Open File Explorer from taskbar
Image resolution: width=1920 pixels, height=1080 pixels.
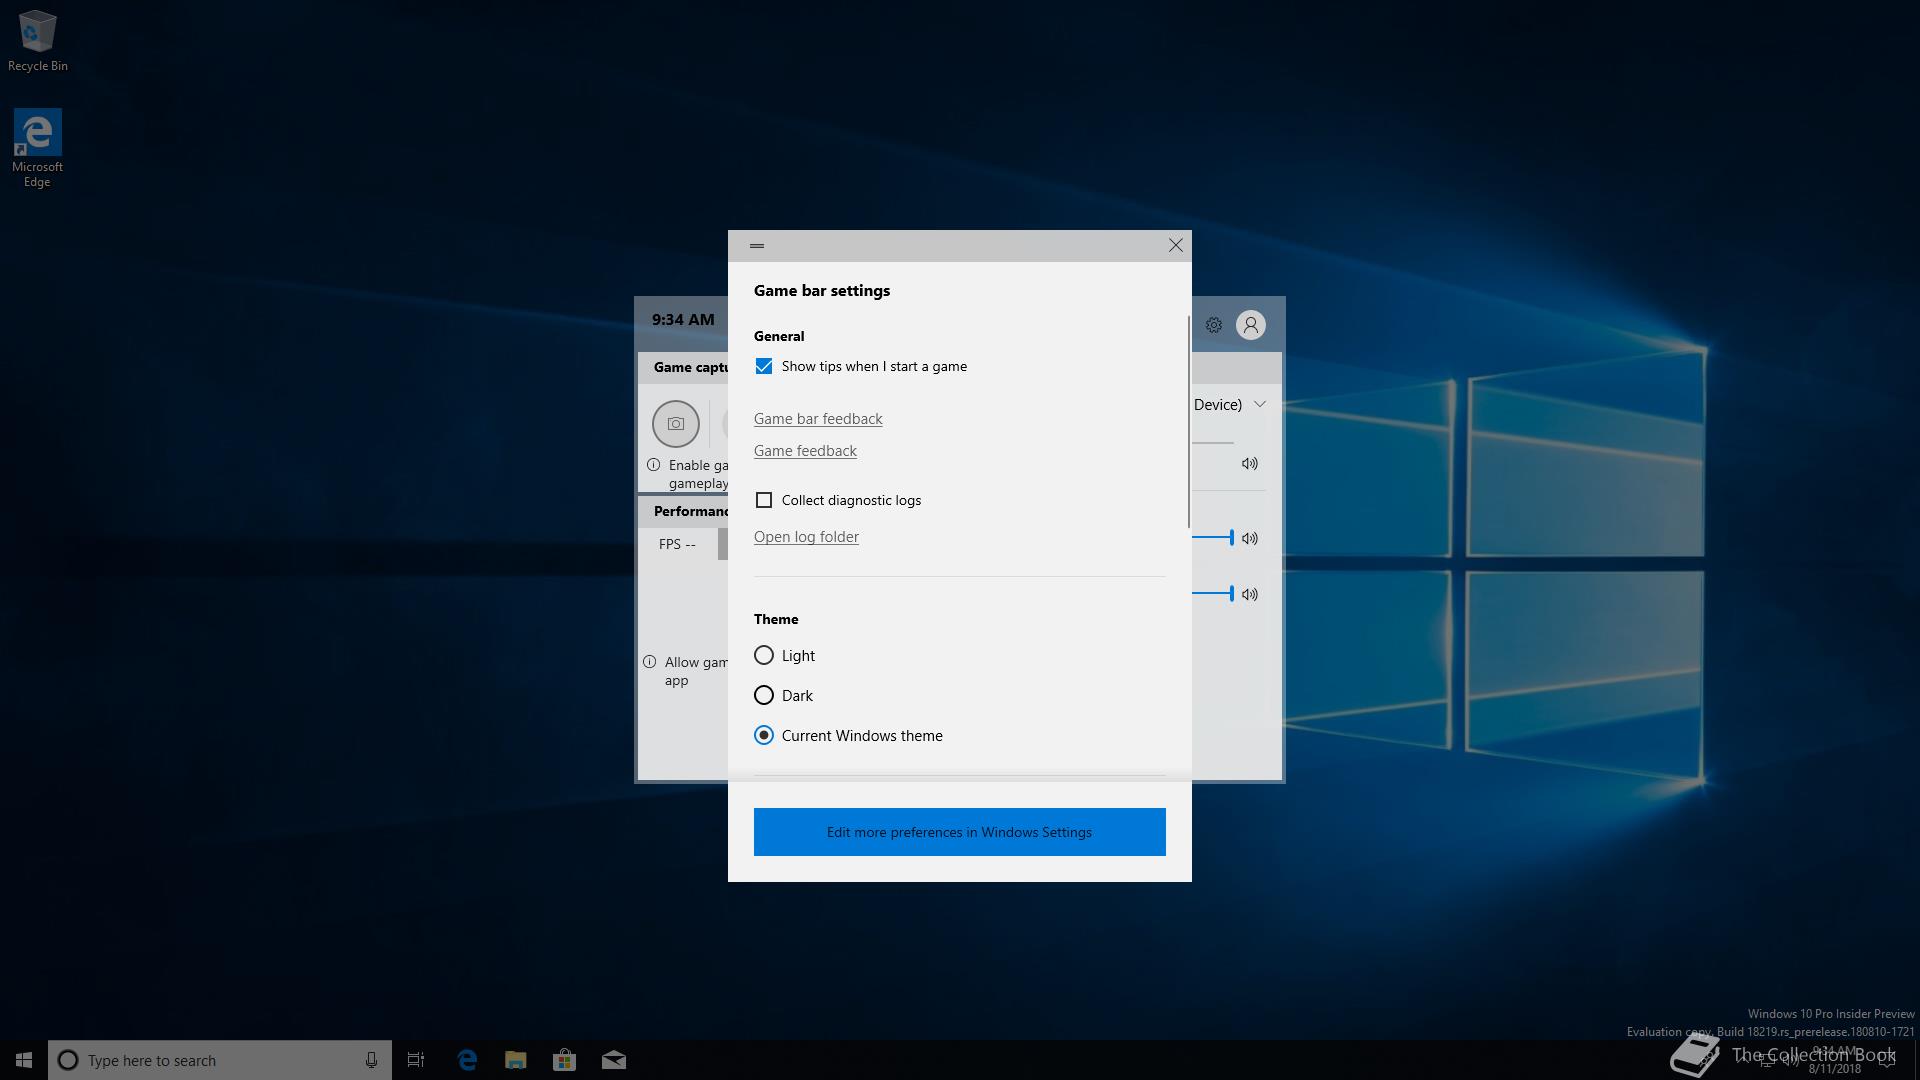coord(515,1060)
